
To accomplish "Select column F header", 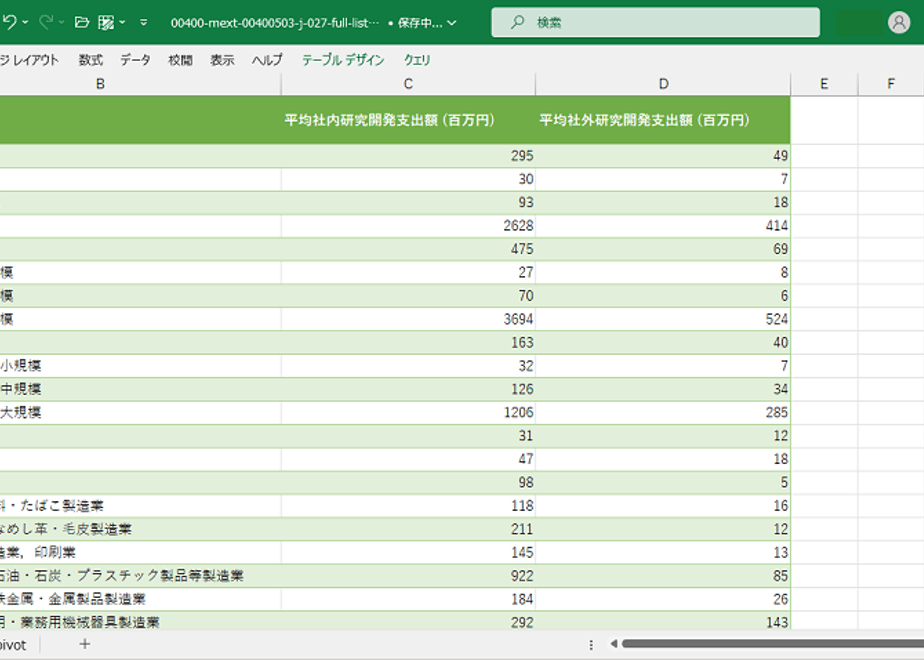I will (891, 84).
